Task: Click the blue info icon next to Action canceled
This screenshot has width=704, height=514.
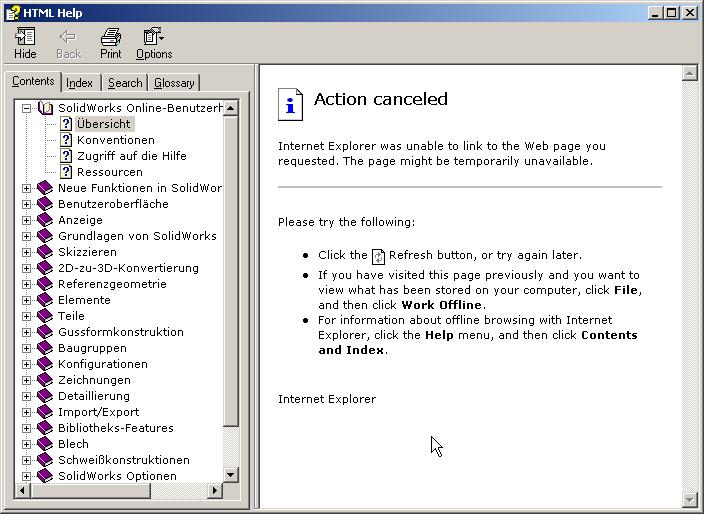Action: click(x=290, y=104)
